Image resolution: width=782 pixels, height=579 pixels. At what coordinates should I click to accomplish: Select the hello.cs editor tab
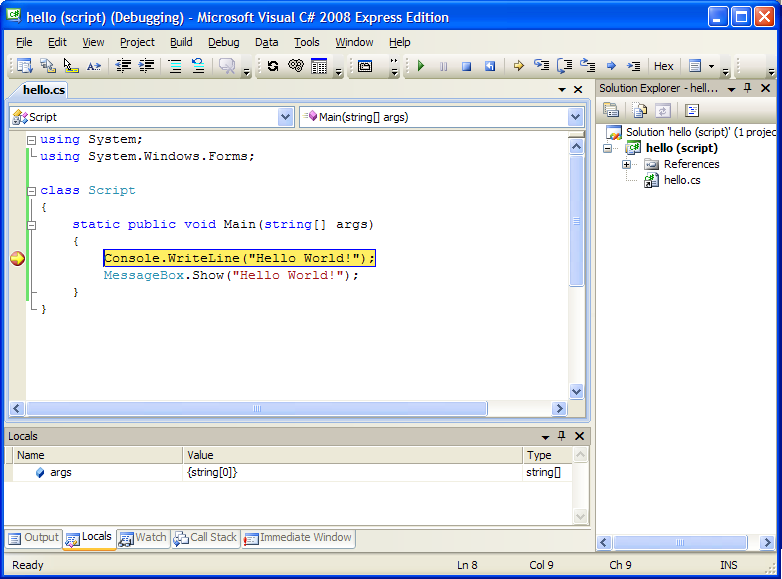pos(44,90)
